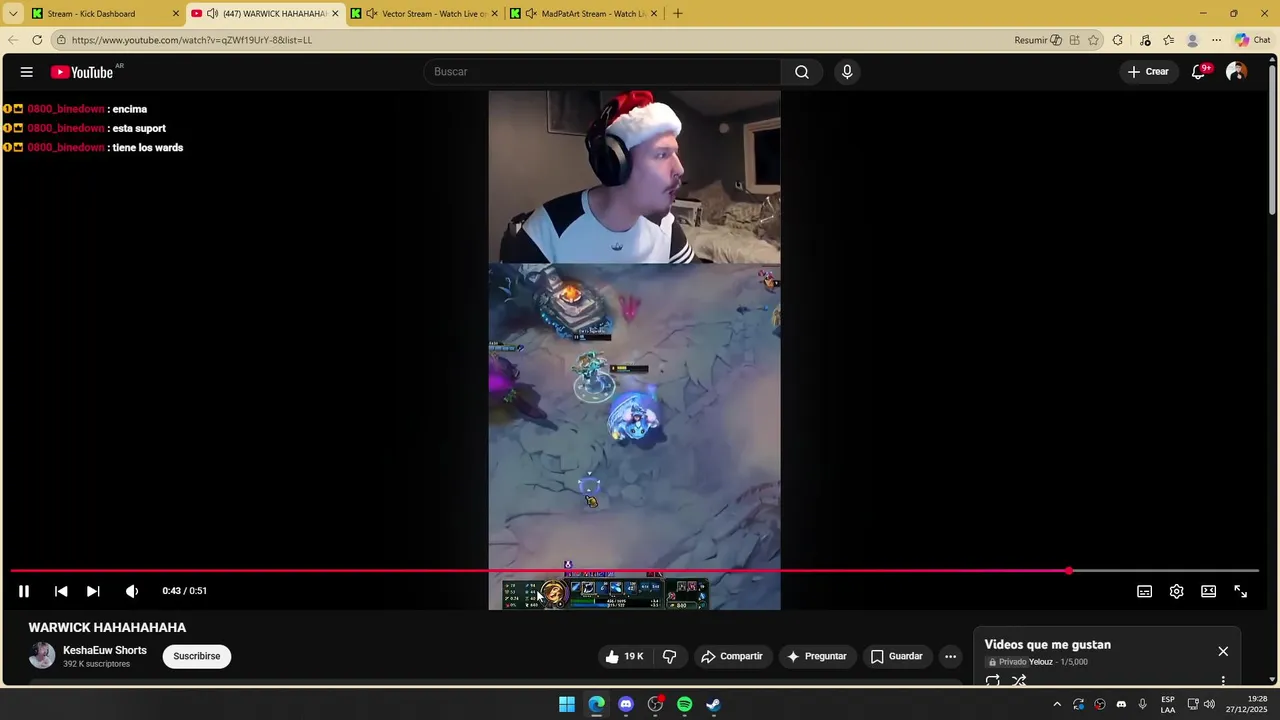The height and width of the screenshot is (720, 1280).
Task: Click Resumir in the address bar
Action: pos(1038,40)
